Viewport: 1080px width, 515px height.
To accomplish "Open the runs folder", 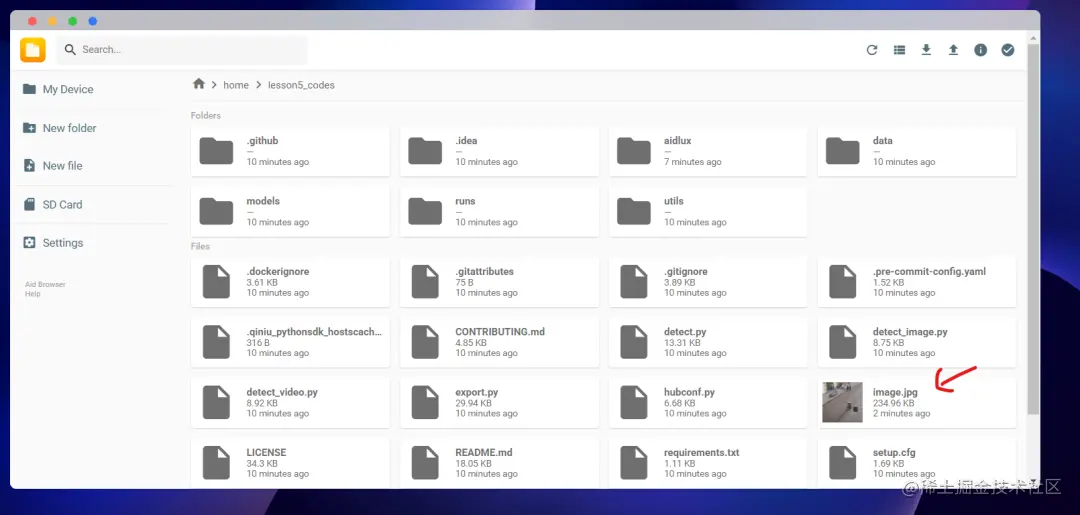I will coord(499,212).
